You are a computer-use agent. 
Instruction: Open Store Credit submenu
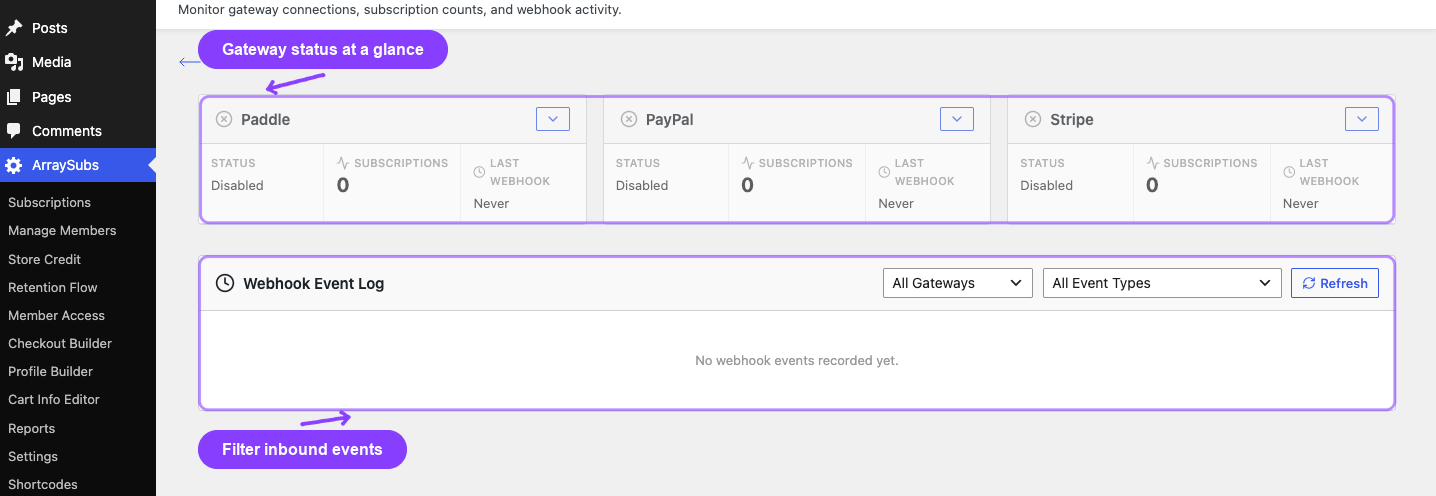[45, 259]
